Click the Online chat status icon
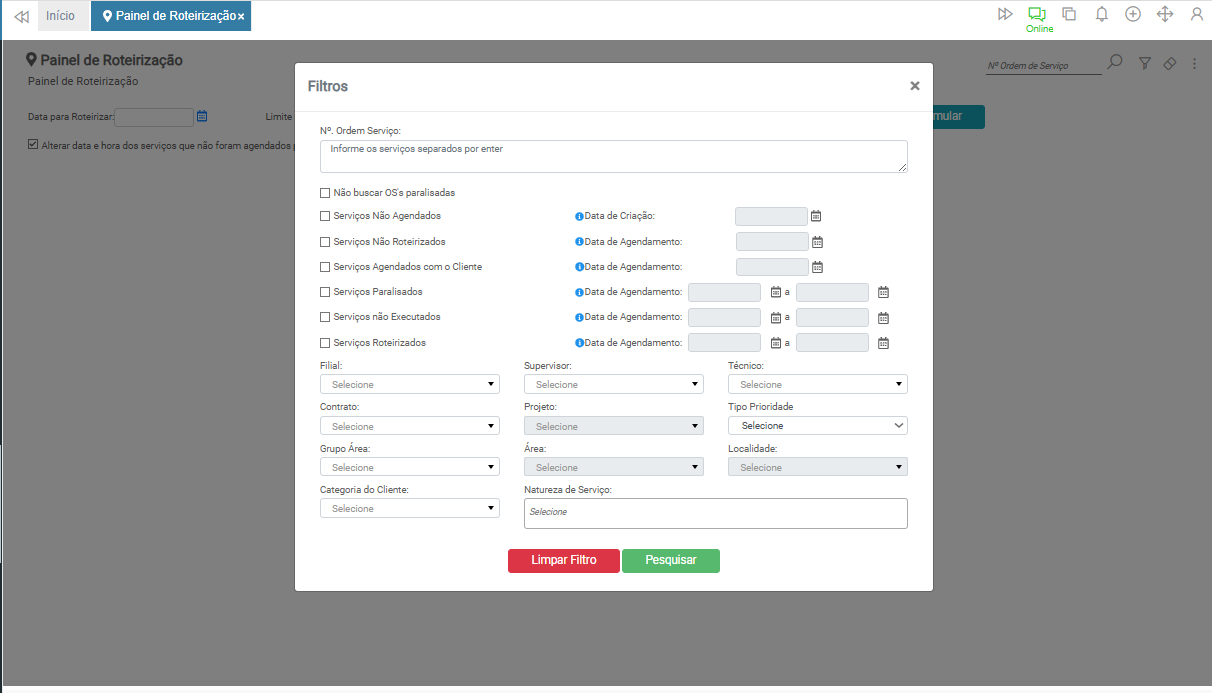Viewport: 1212px width, 693px height. tap(1037, 14)
